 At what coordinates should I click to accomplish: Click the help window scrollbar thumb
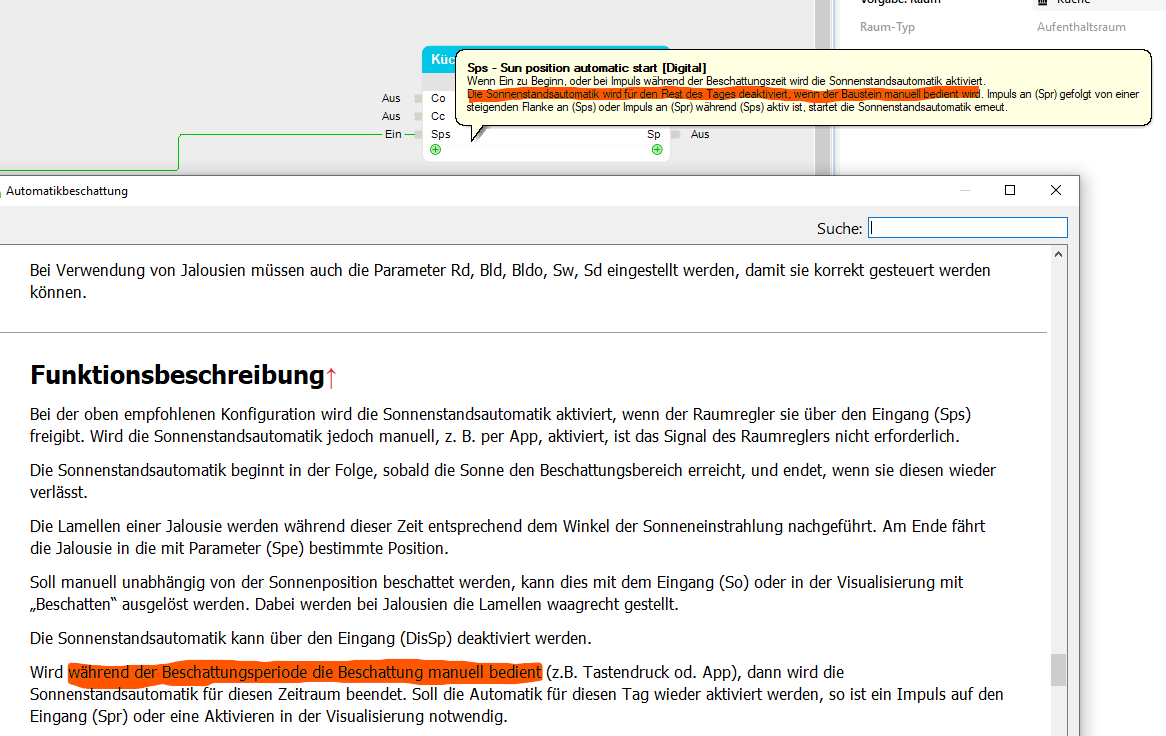(1058, 668)
